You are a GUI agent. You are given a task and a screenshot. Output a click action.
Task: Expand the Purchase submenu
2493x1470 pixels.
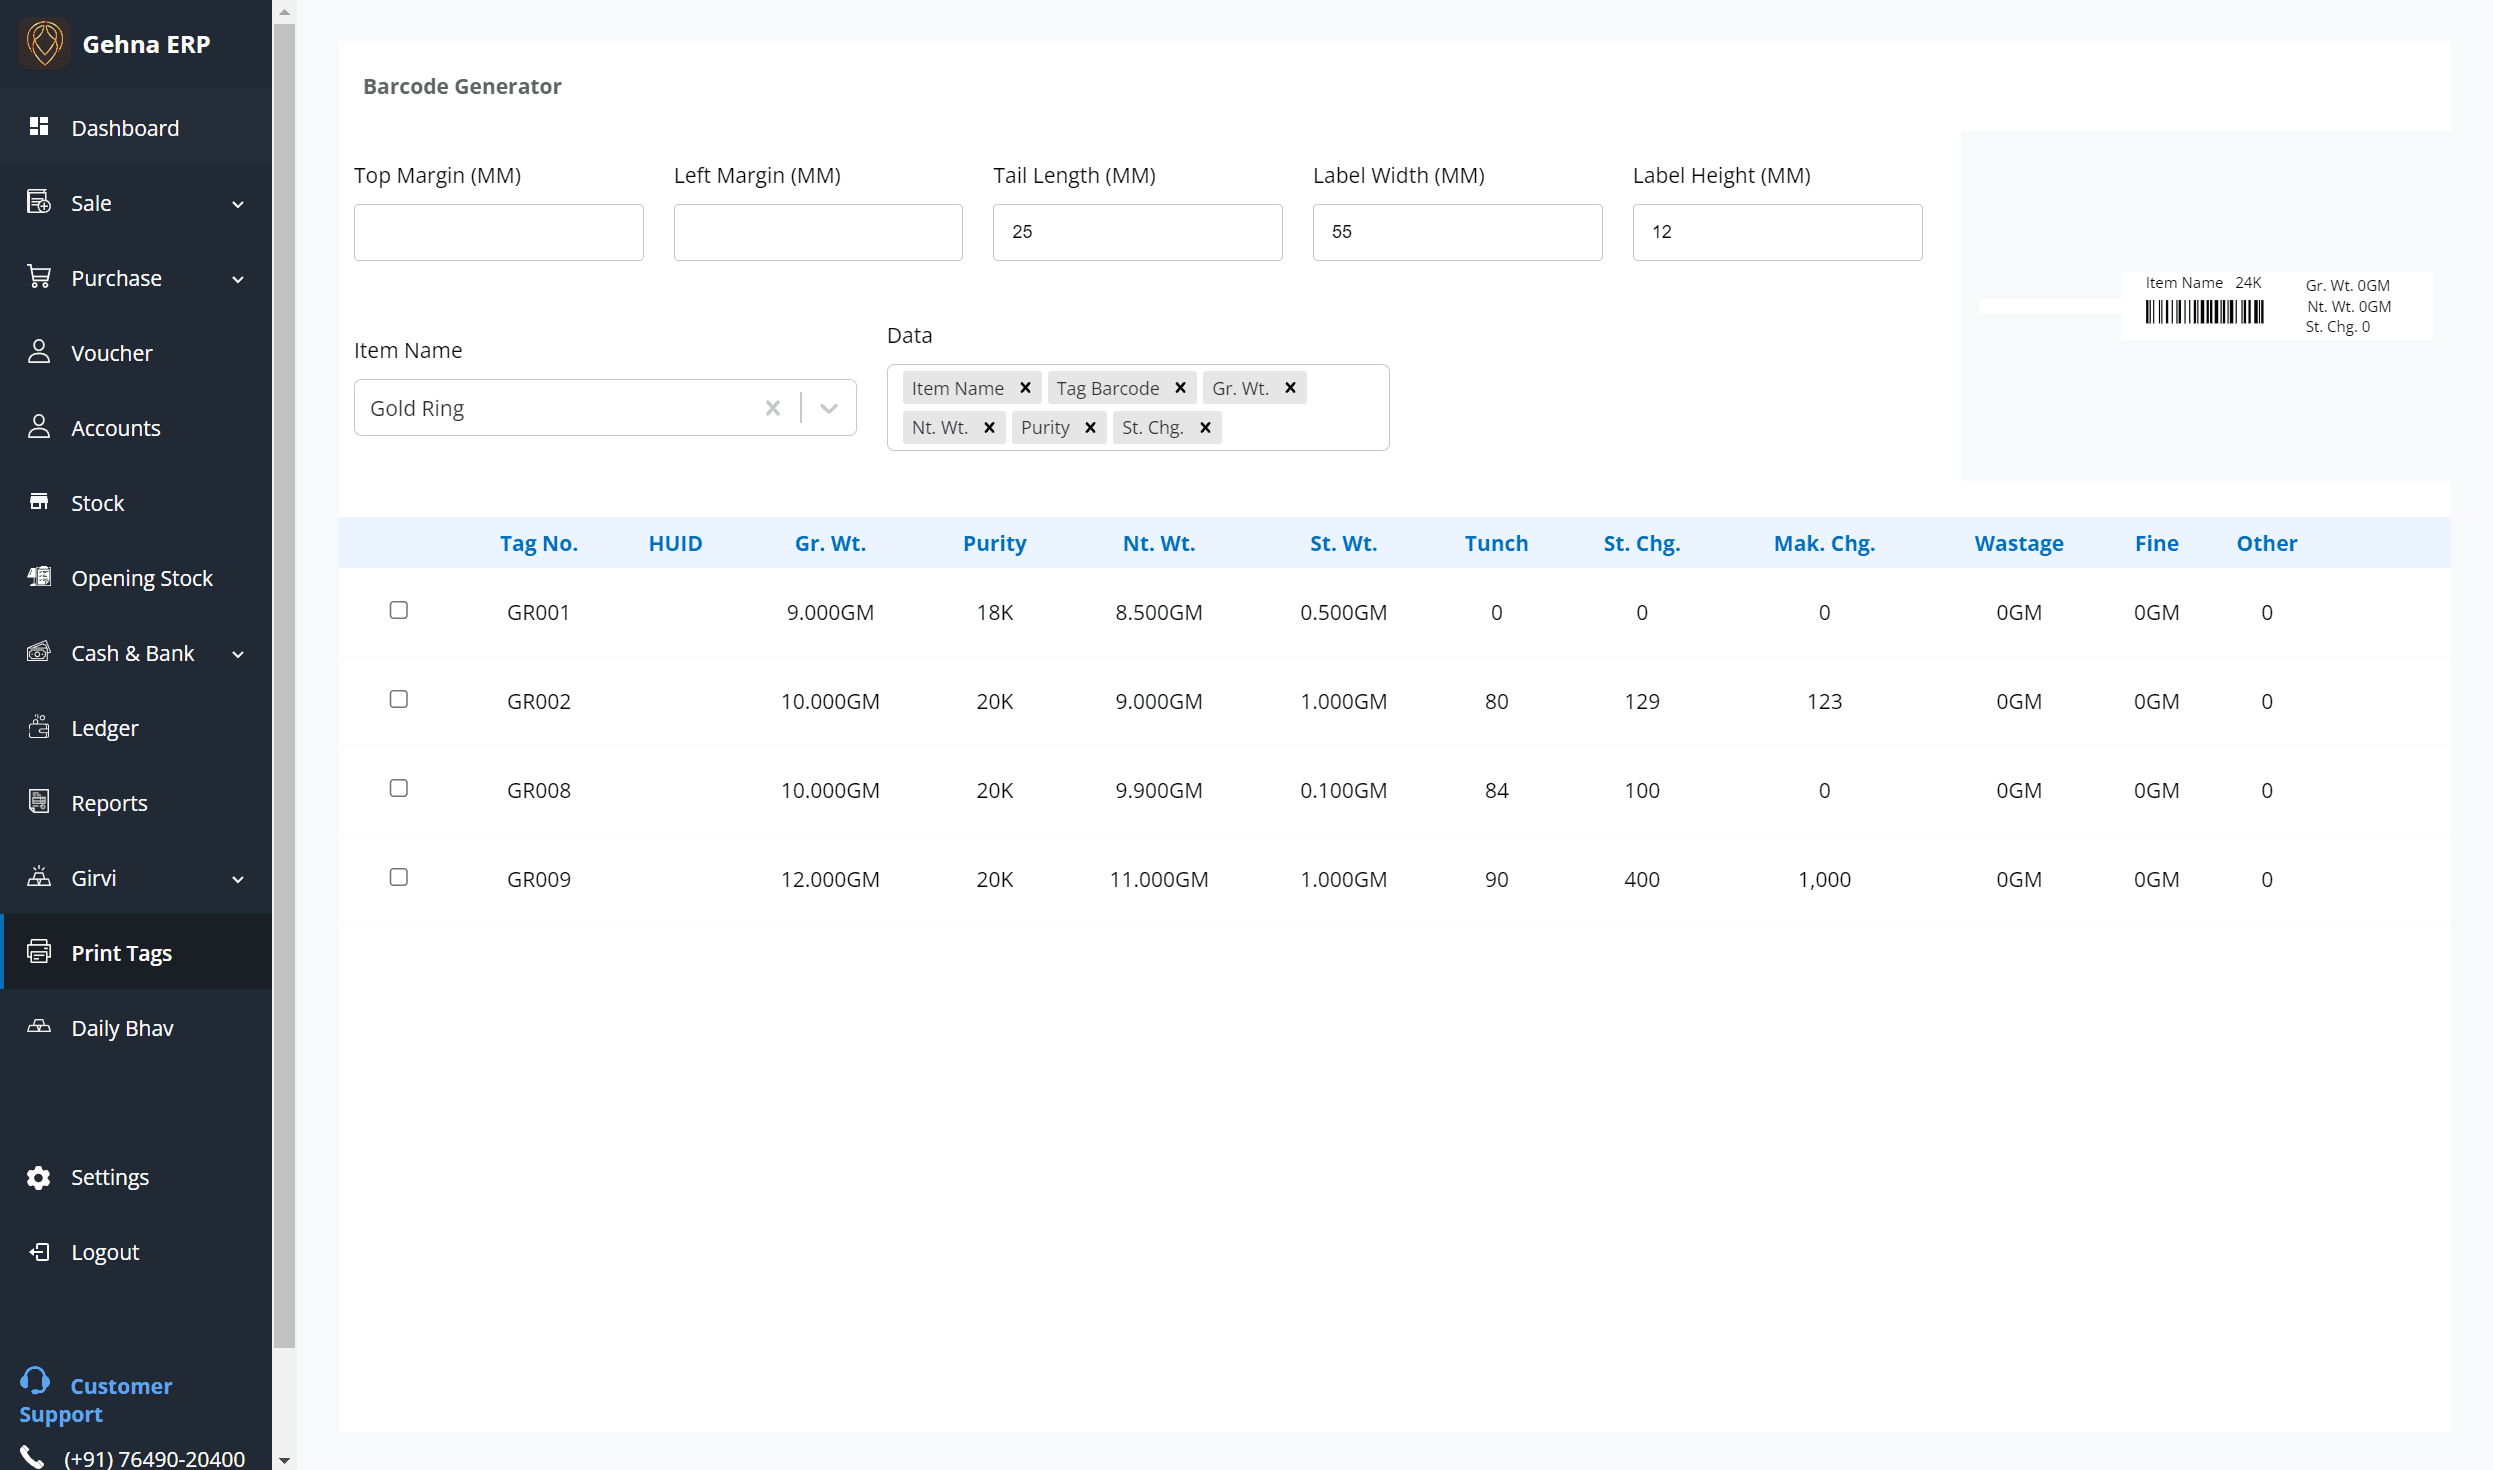237,279
